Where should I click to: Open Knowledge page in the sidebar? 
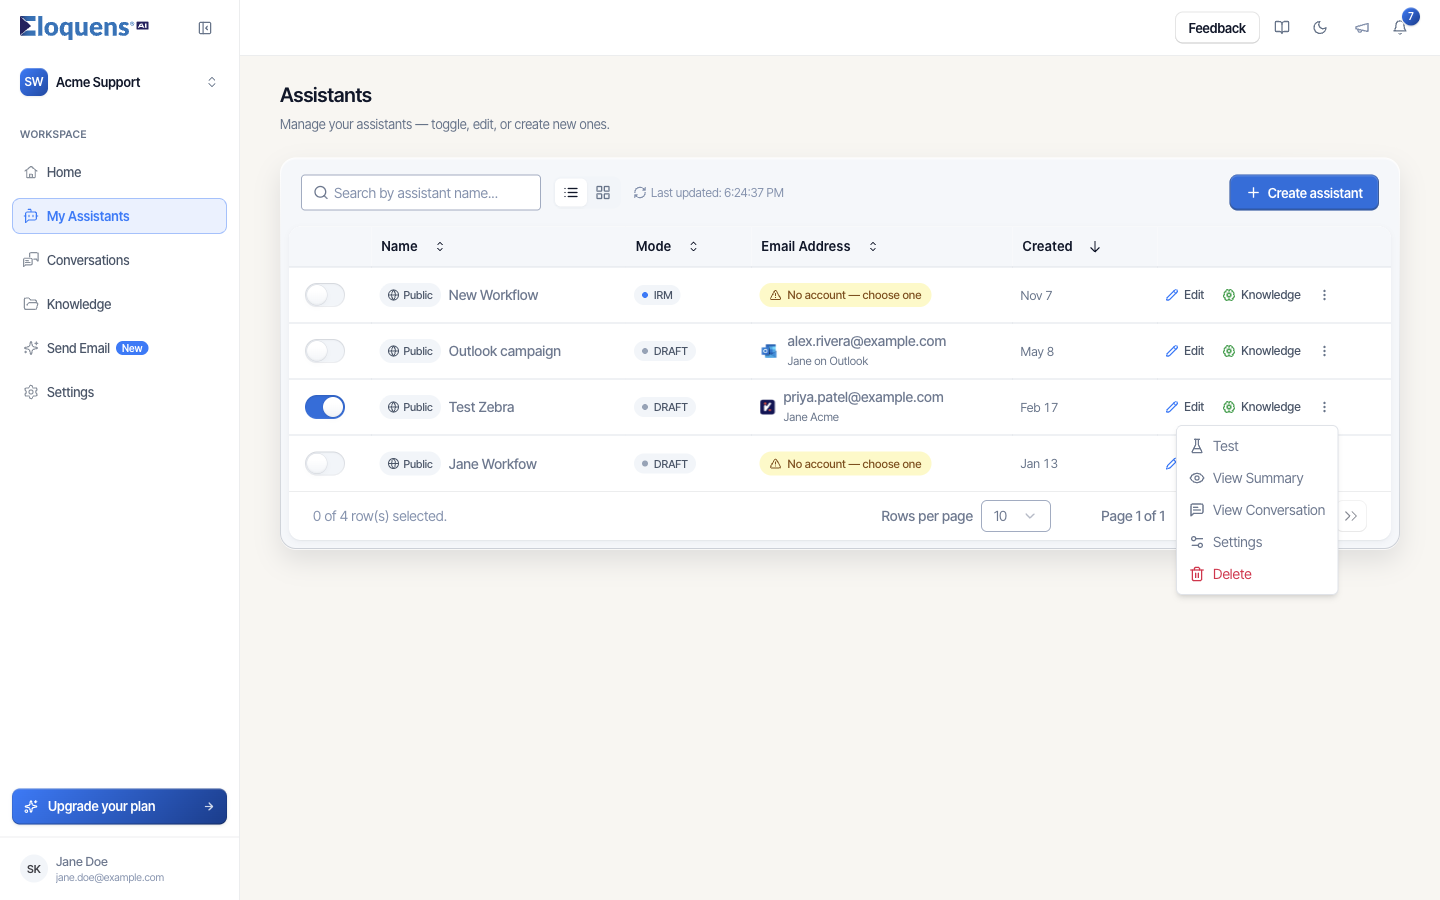pyautogui.click(x=119, y=304)
